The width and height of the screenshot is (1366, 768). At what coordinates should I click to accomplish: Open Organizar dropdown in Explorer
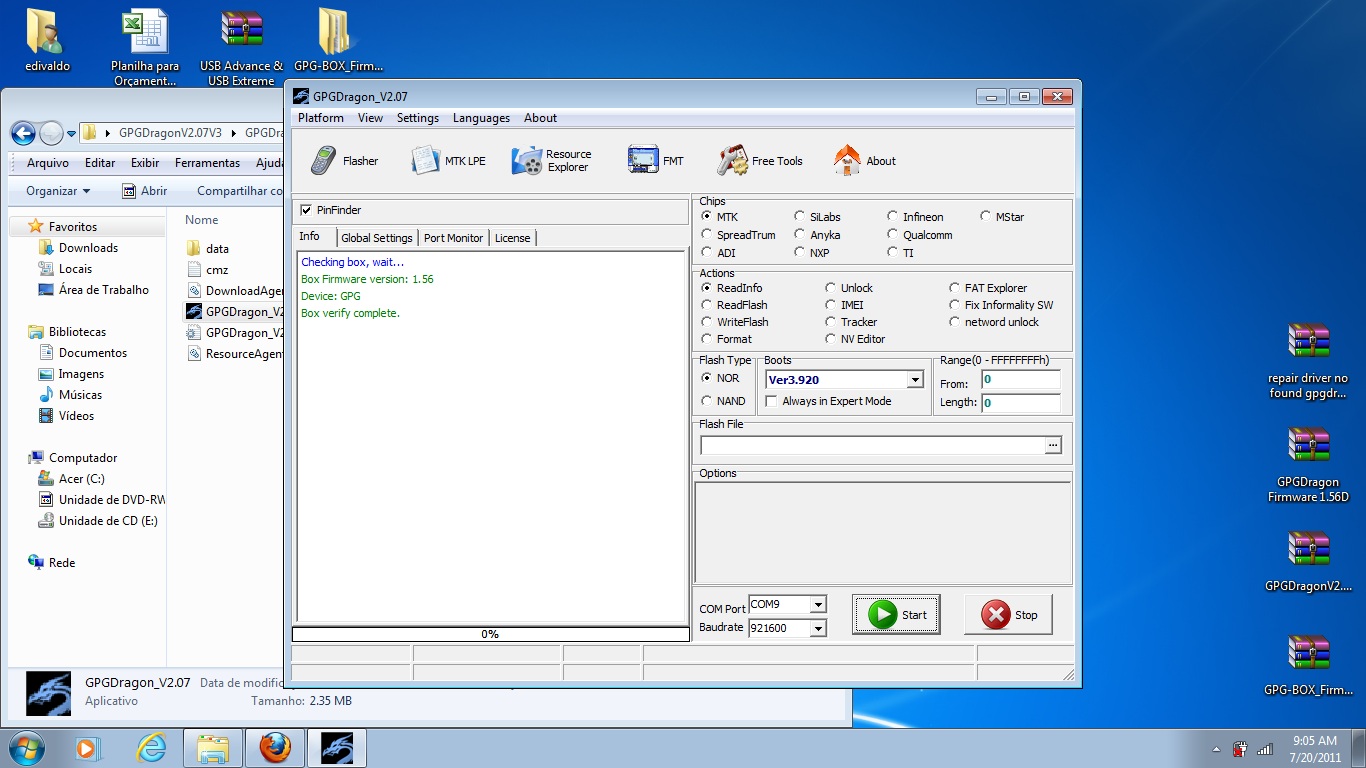pos(58,191)
